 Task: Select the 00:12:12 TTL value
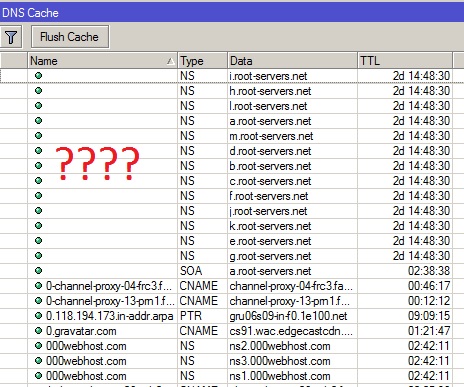pos(429,301)
